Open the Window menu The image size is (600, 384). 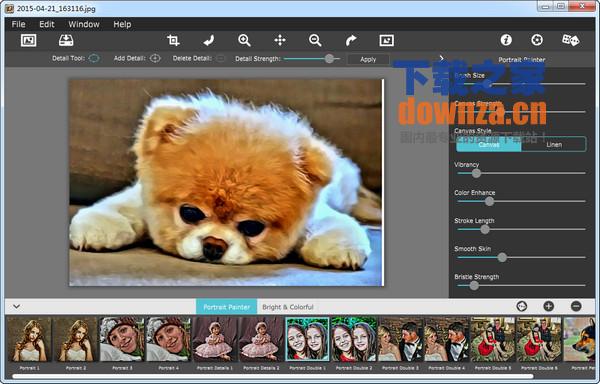click(84, 24)
